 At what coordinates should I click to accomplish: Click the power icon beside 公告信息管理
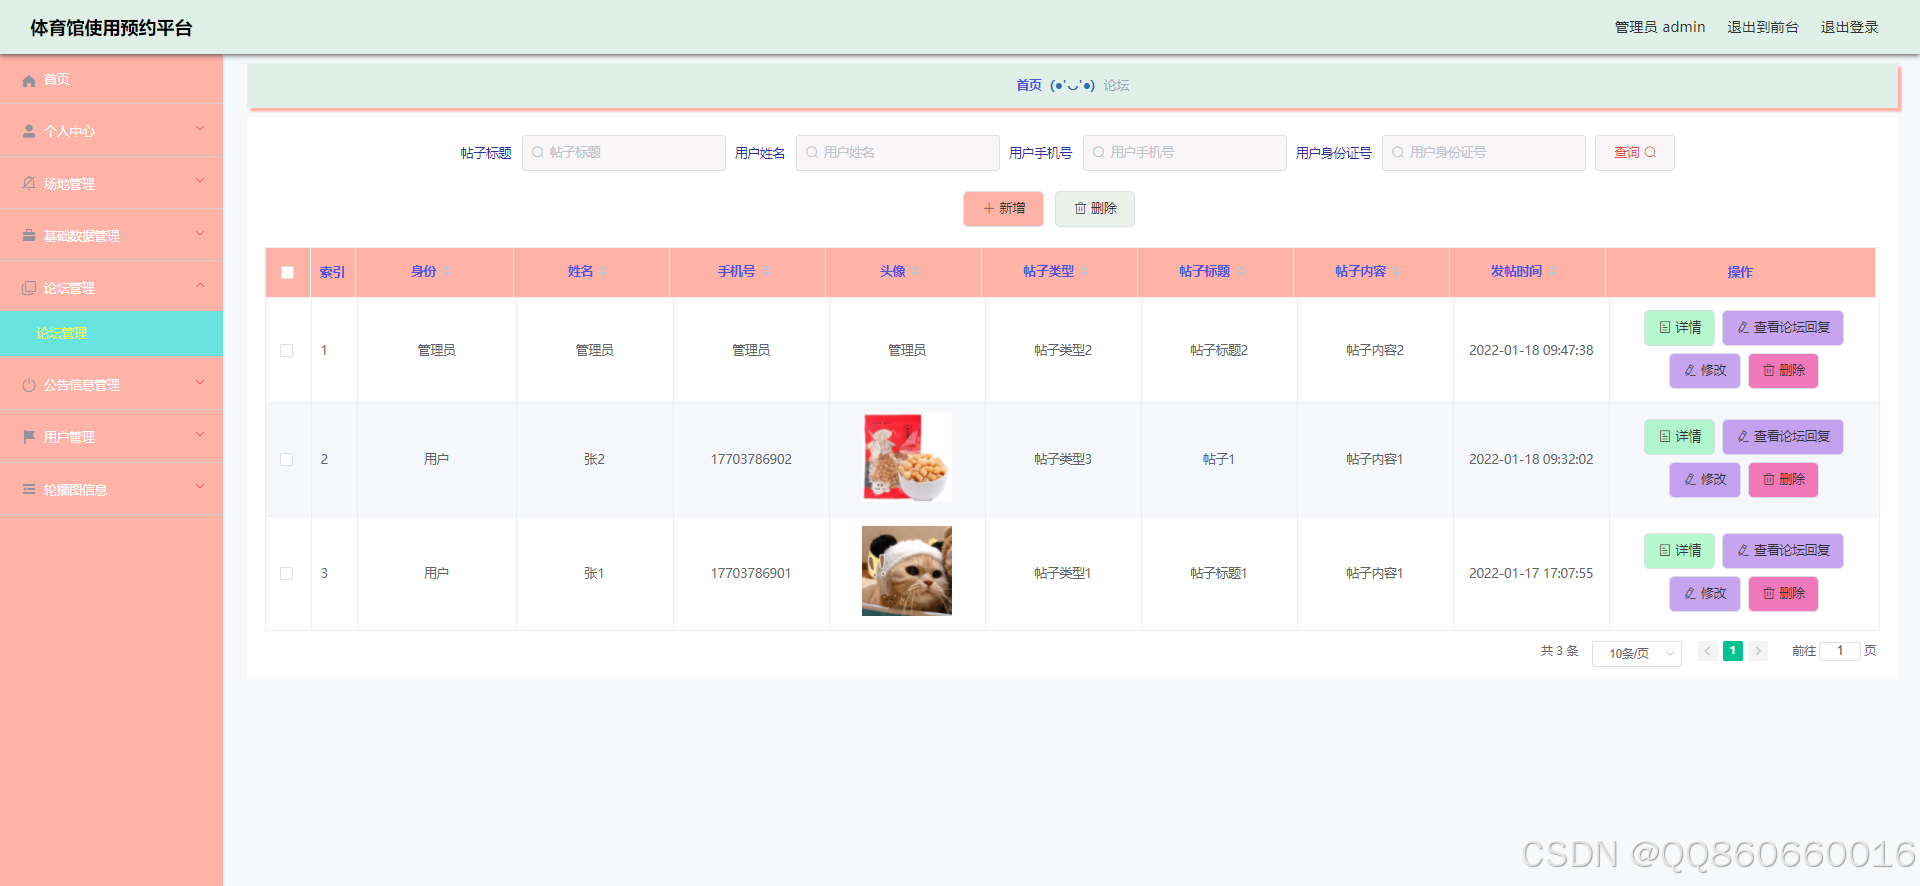pos(29,385)
